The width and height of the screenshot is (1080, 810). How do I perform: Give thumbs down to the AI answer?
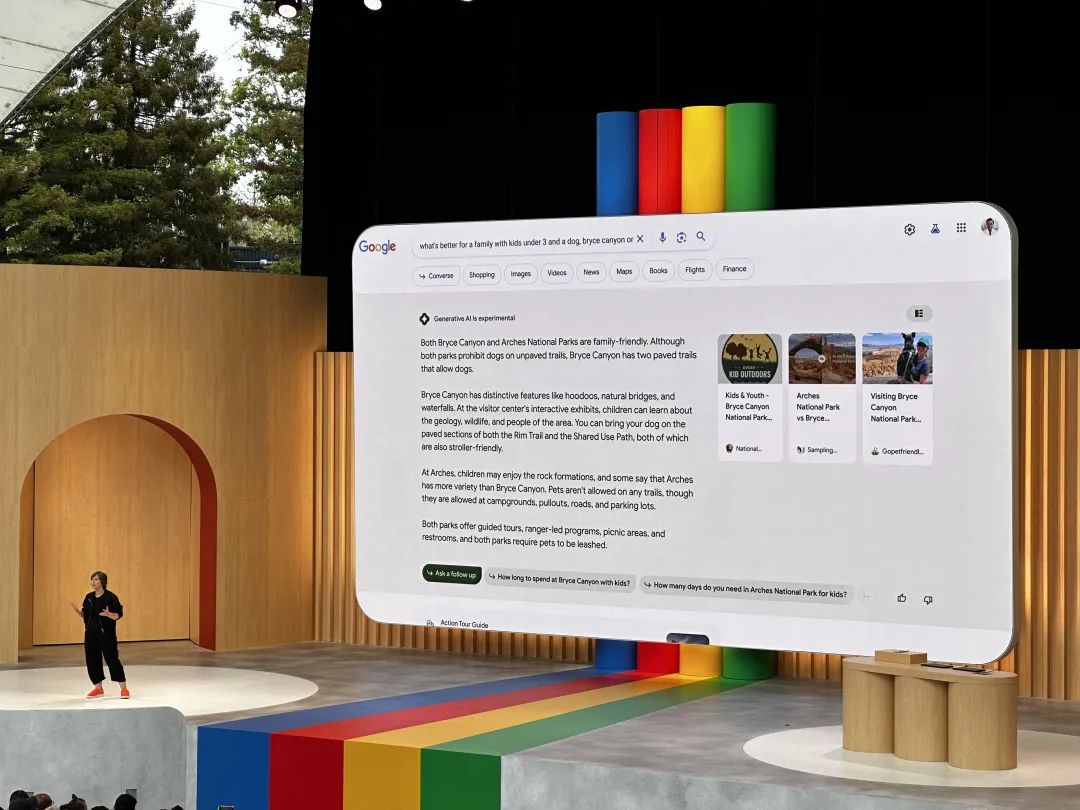(x=928, y=599)
